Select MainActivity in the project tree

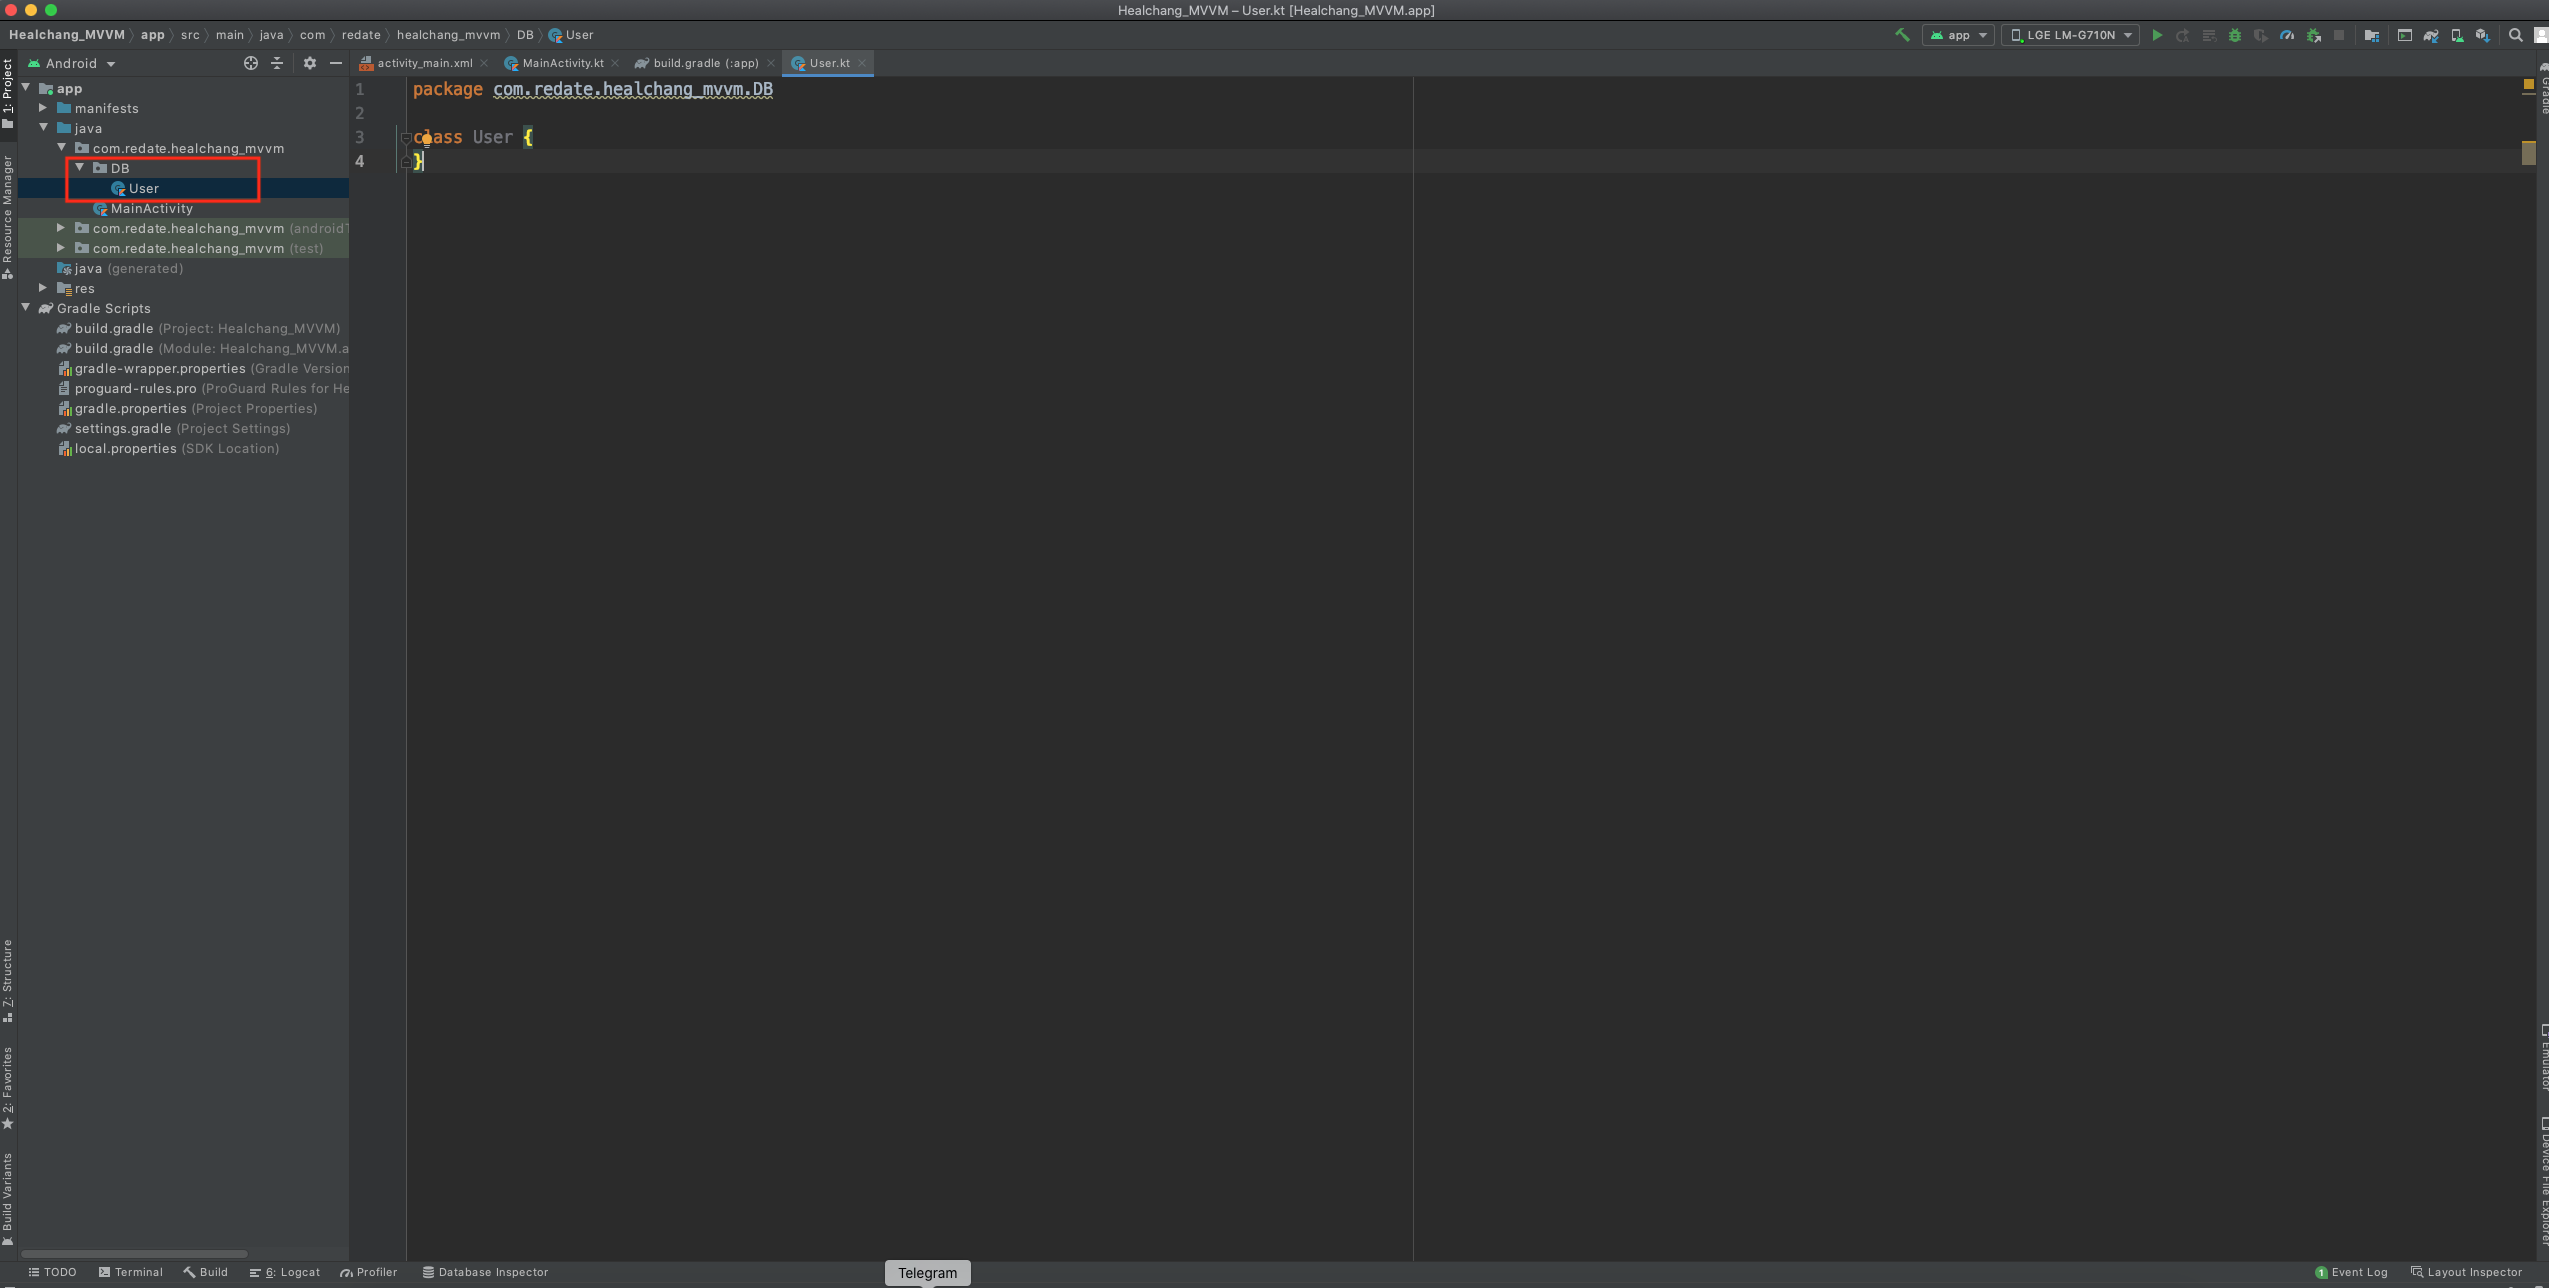point(152,208)
